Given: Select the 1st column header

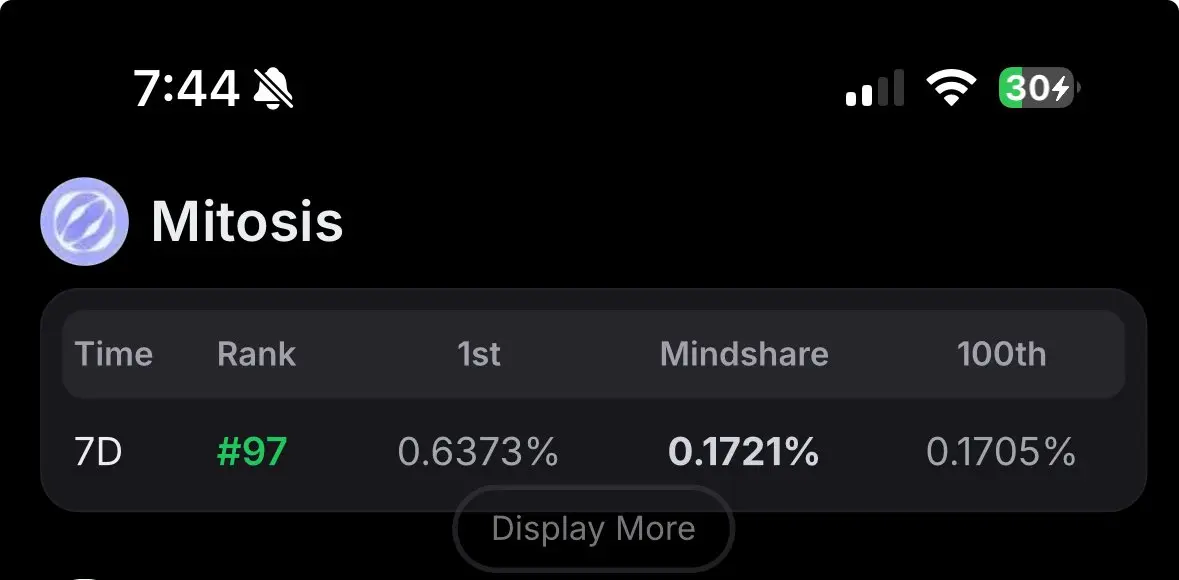Looking at the screenshot, I should pos(479,354).
